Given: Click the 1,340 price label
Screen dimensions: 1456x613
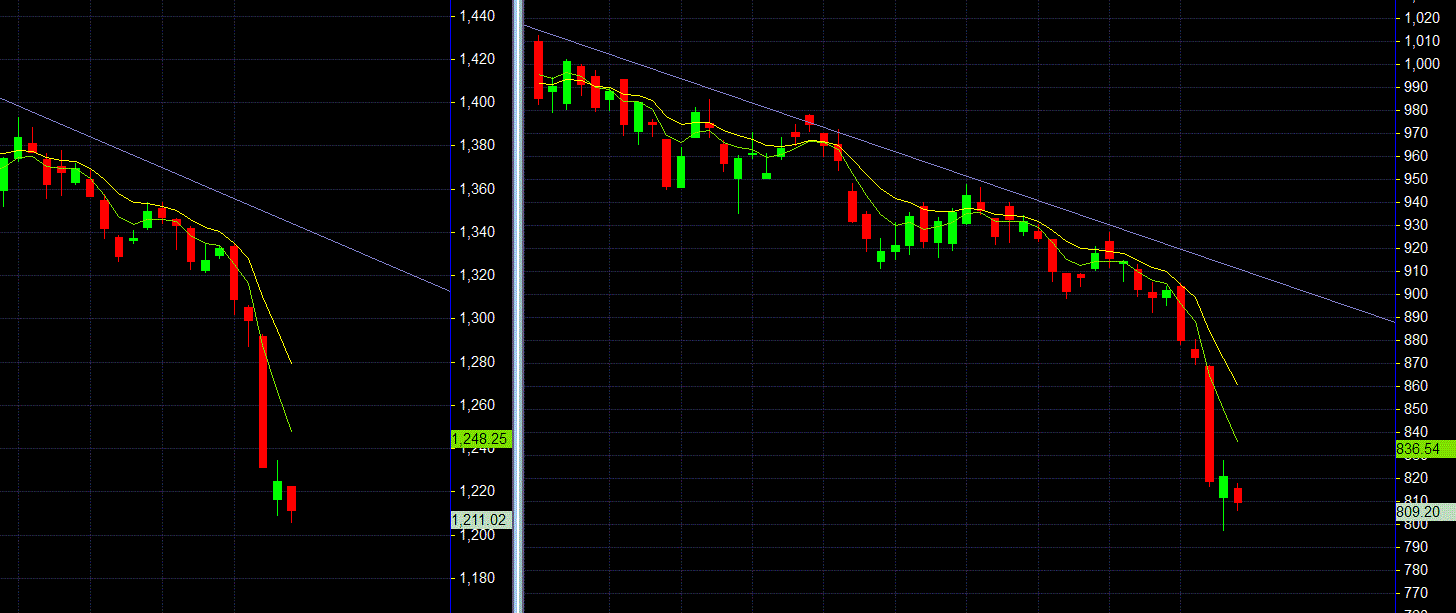Looking at the screenshot, I should pos(476,232).
